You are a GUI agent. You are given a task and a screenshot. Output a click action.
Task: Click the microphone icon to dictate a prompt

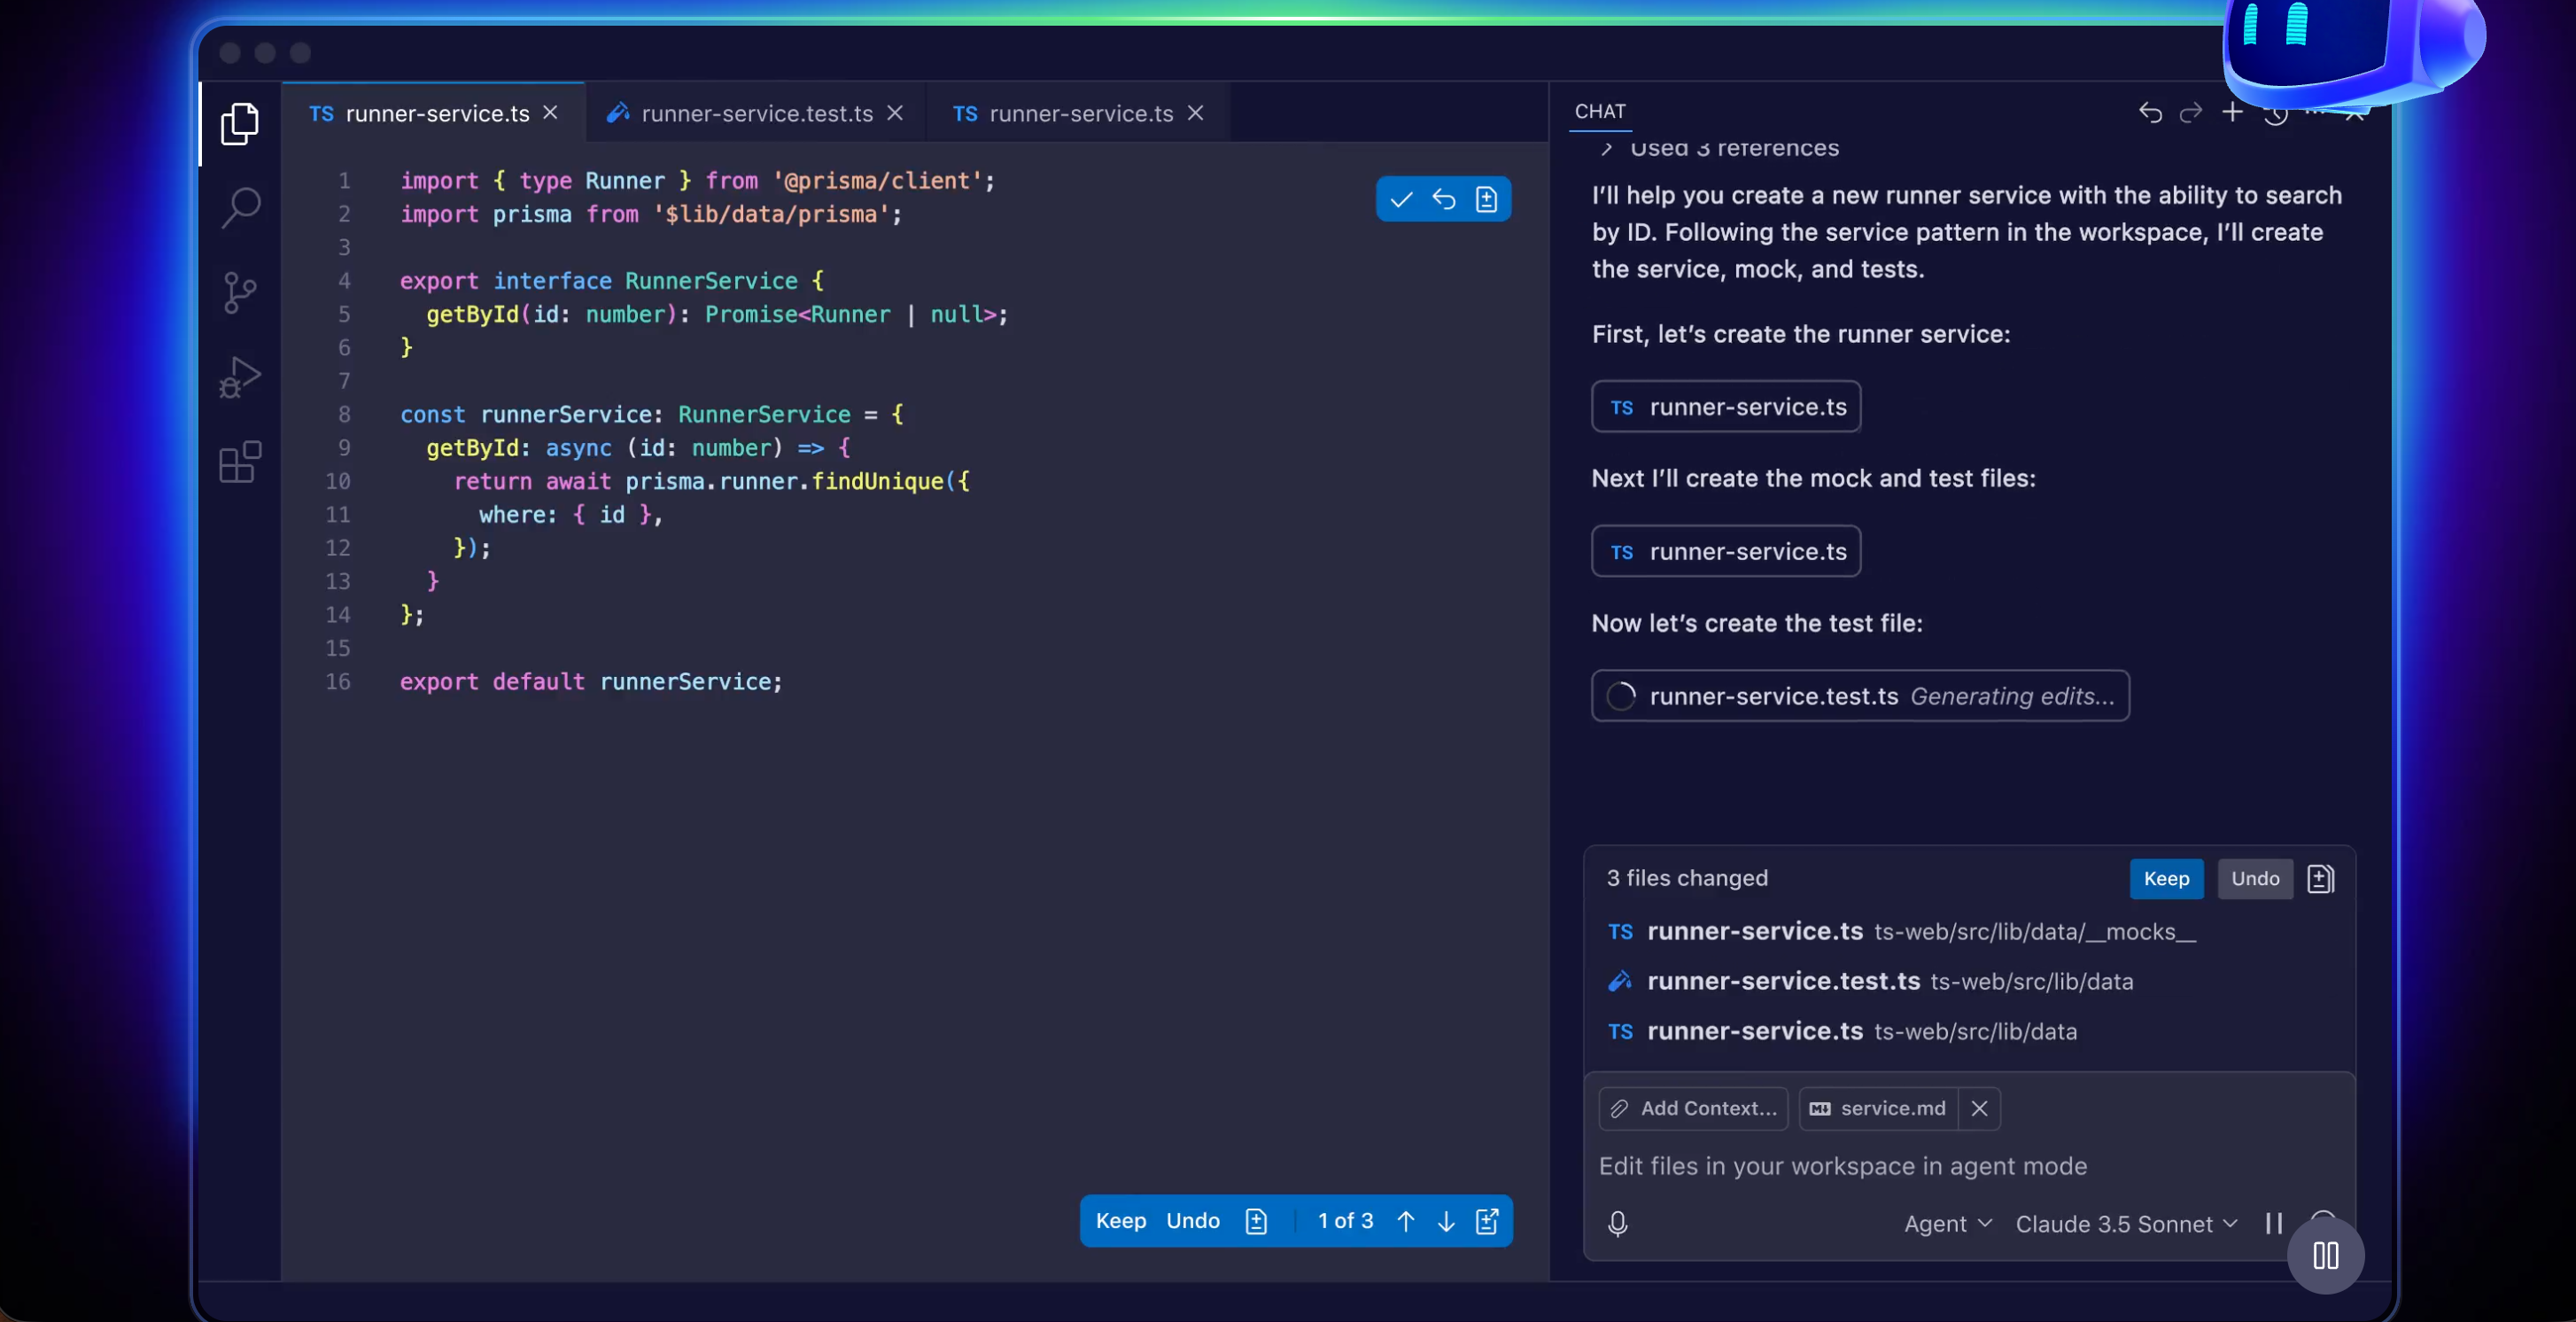(1619, 1223)
